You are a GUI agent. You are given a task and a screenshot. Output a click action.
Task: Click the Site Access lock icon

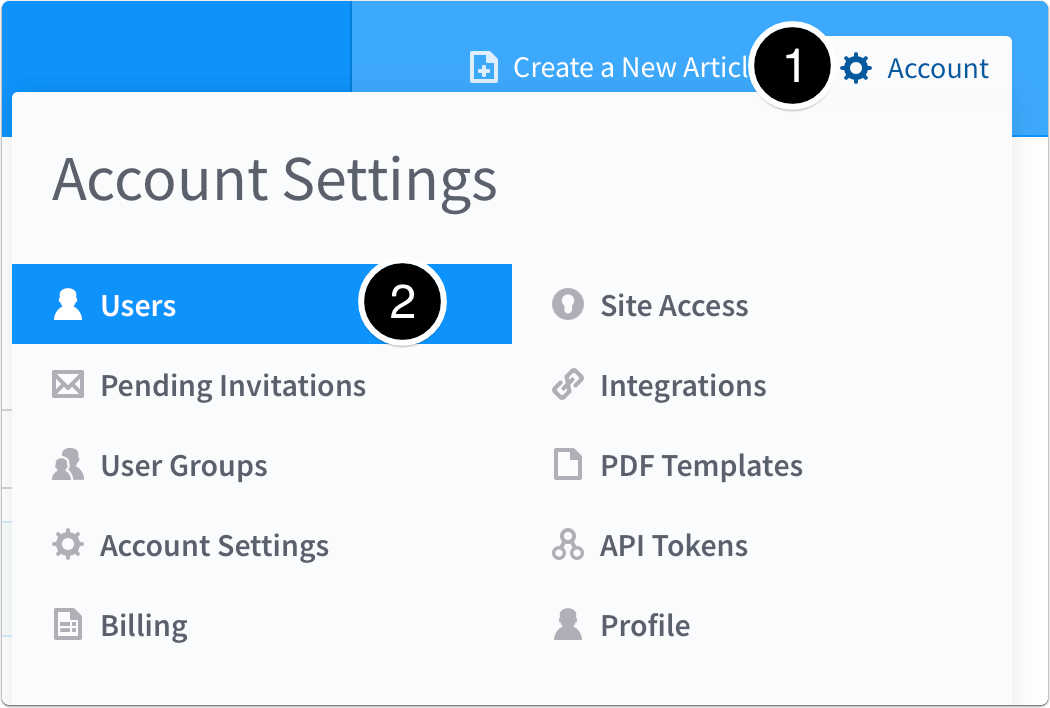(x=566, y=305)
